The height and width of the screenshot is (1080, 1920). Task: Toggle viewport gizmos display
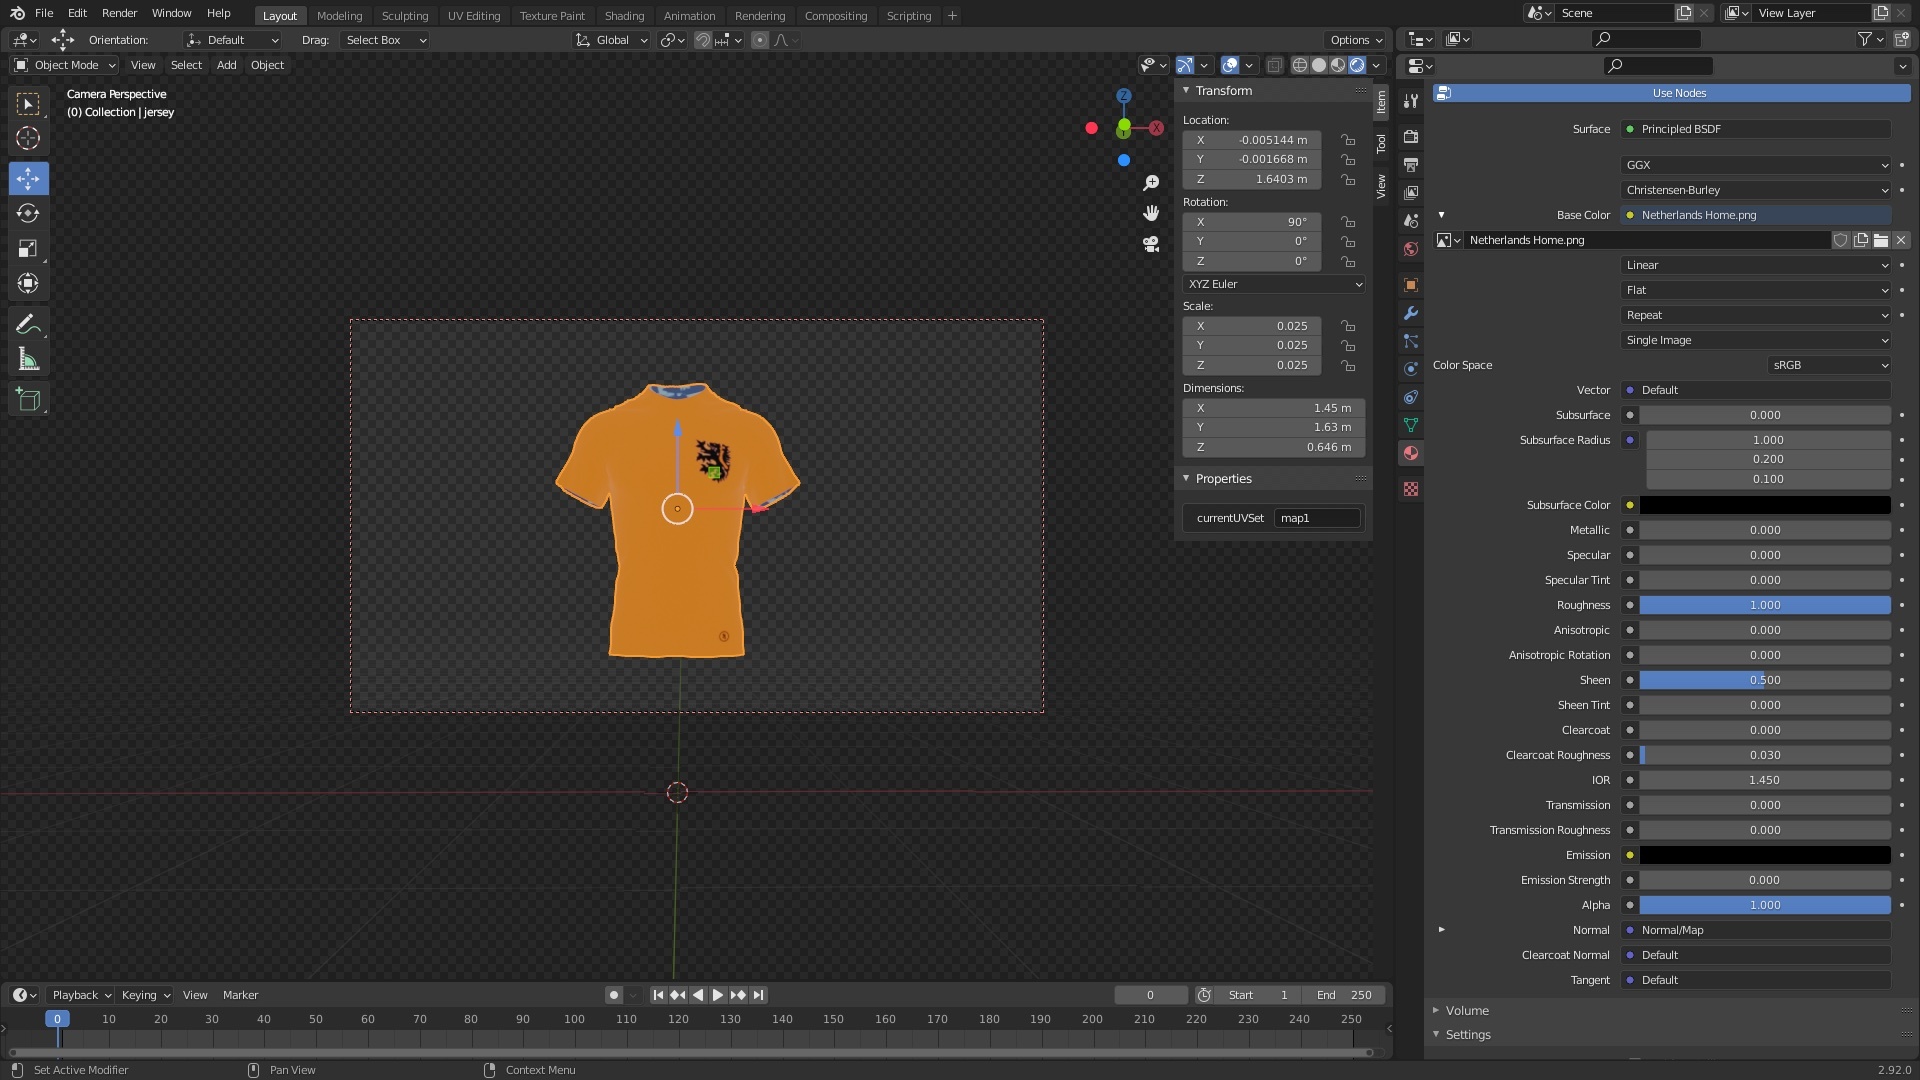1185,65
